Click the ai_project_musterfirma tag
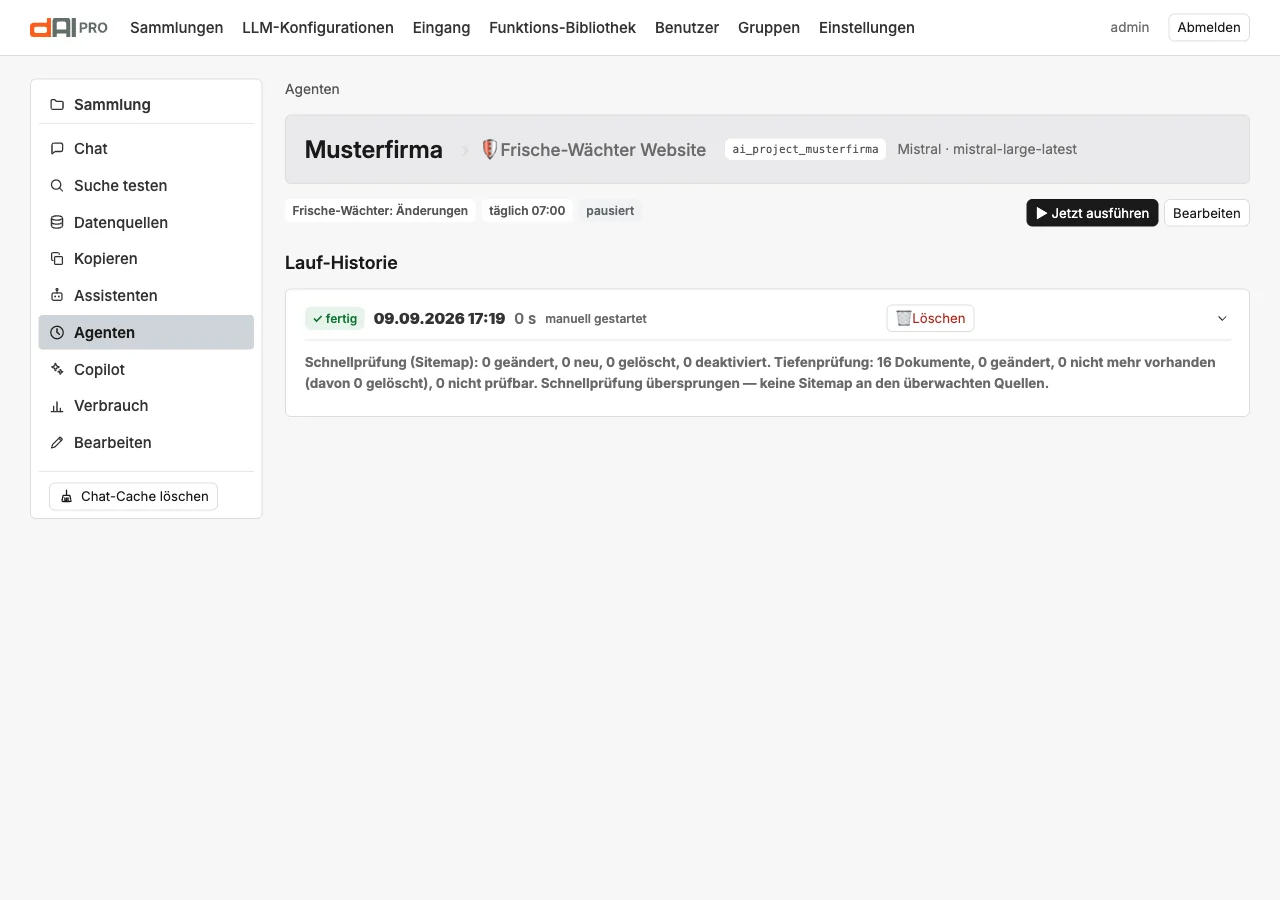This screenshot has height=900, width=1280. pyautogui.click(x=805, y=150)
